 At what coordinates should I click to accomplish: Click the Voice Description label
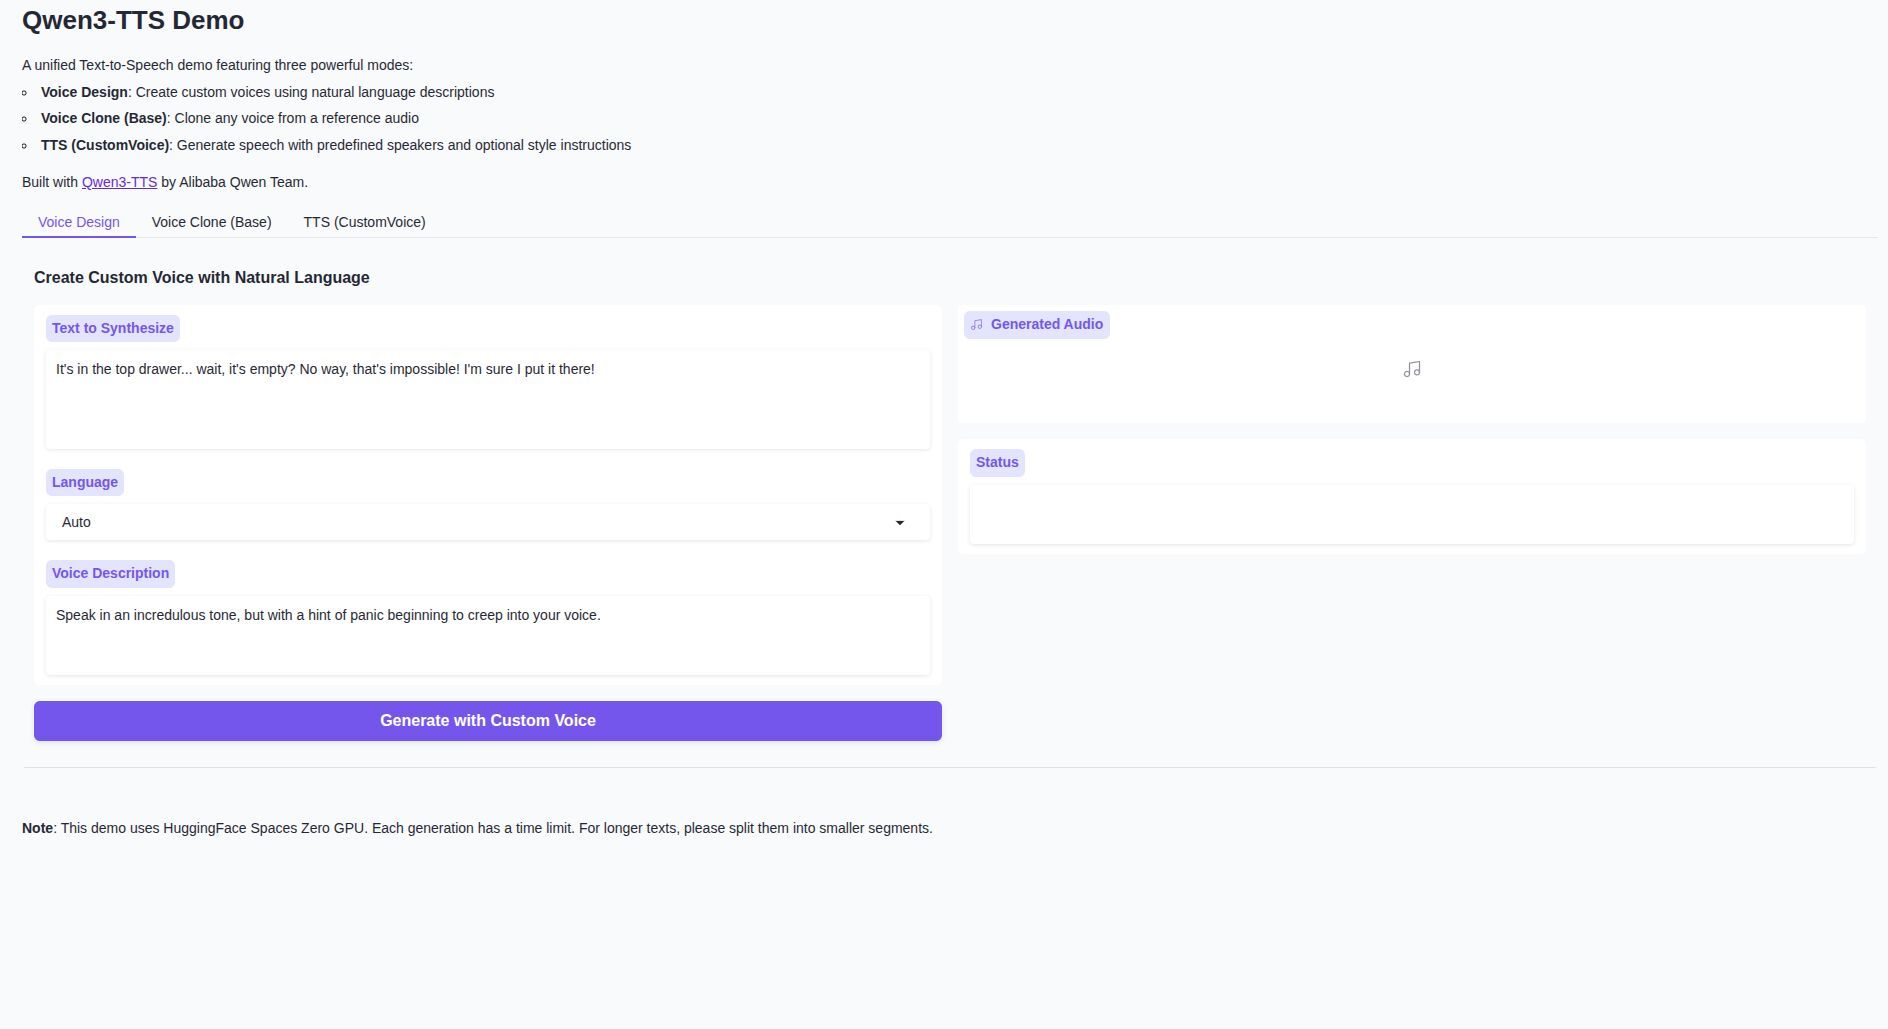(110, 573)
